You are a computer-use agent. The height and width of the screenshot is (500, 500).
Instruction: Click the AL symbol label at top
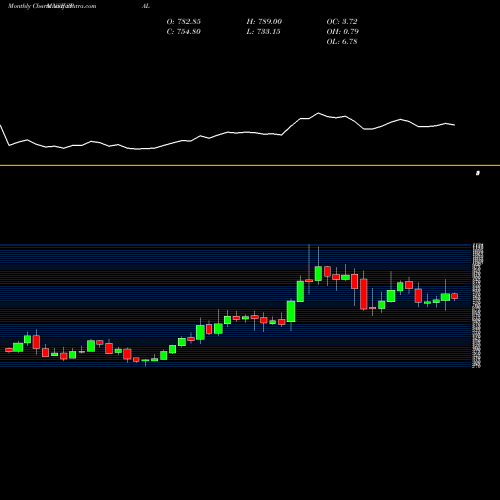145,6
